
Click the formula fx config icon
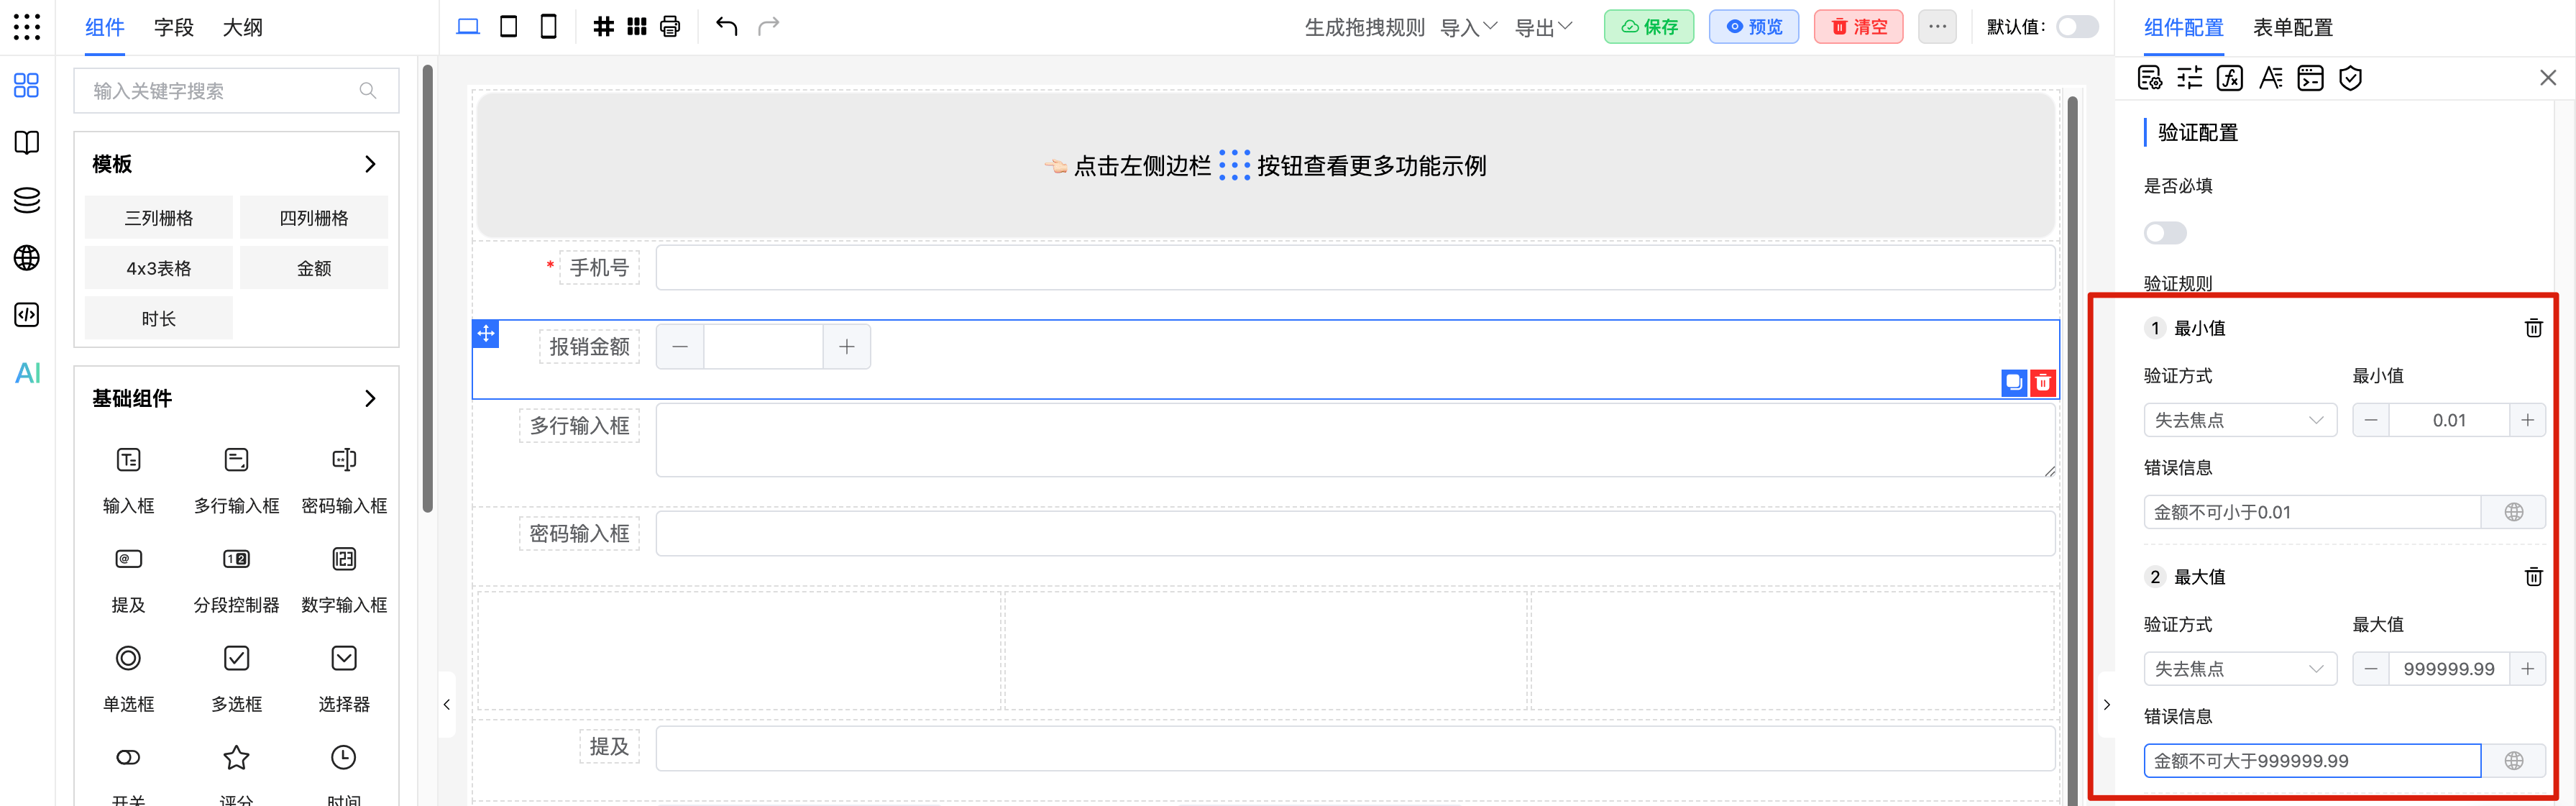[x=2229, y=78]
